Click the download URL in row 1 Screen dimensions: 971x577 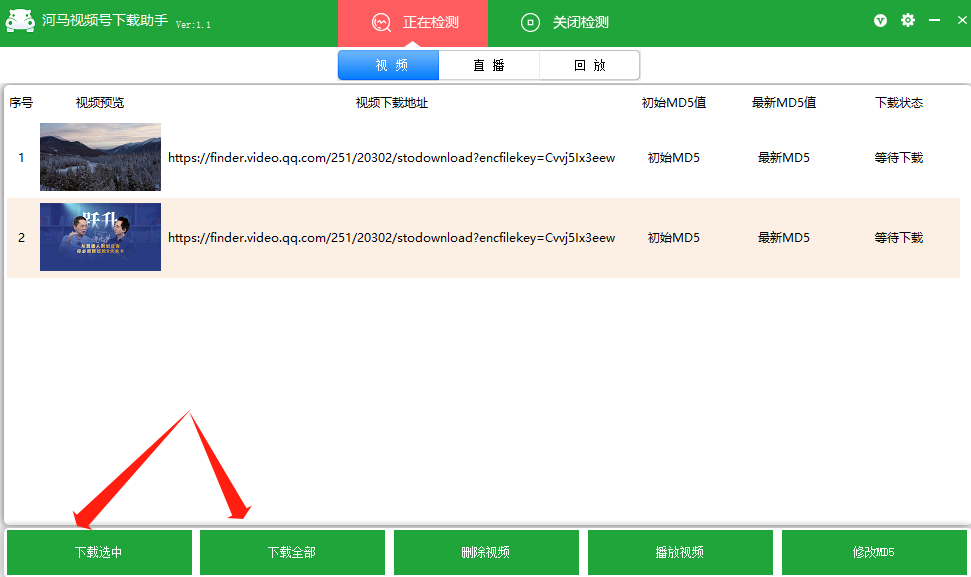coord(391,158)
